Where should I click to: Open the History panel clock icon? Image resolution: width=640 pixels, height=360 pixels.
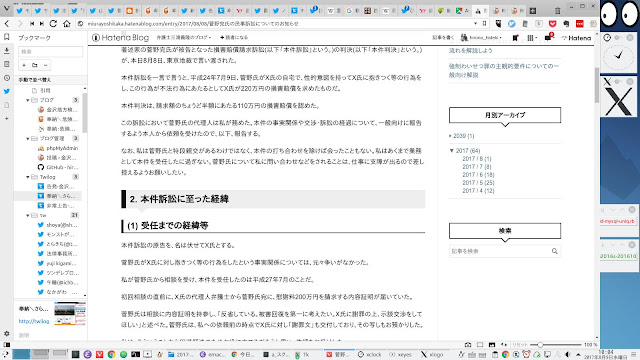[7, 78]
